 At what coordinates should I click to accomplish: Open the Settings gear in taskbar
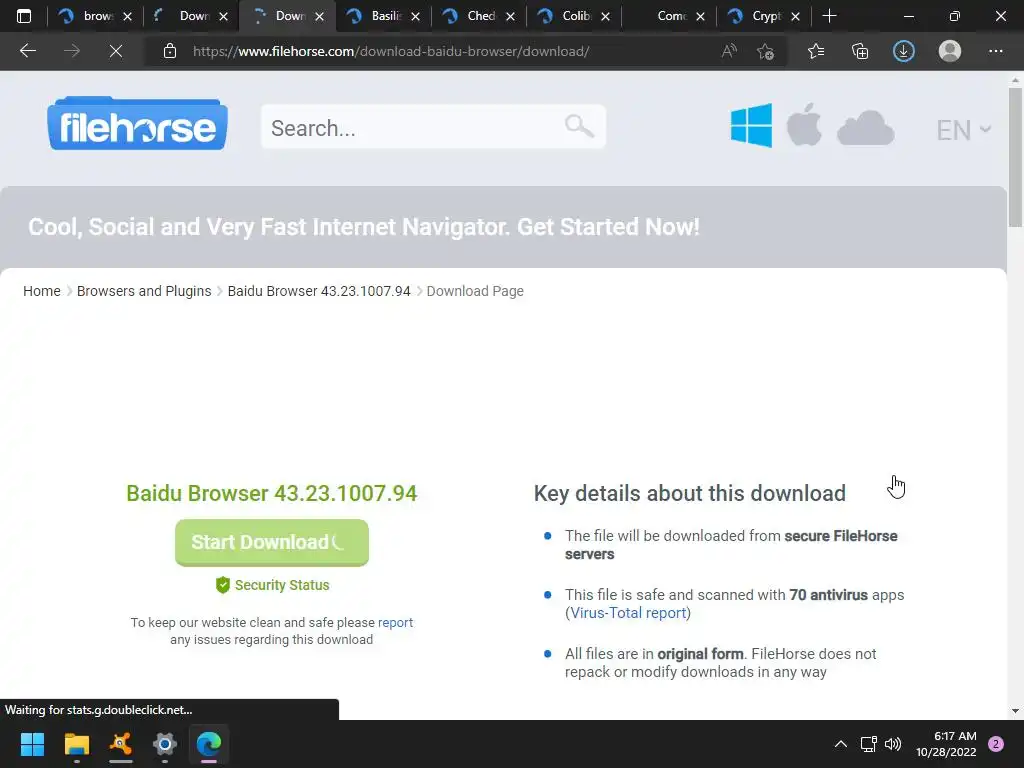165,744
